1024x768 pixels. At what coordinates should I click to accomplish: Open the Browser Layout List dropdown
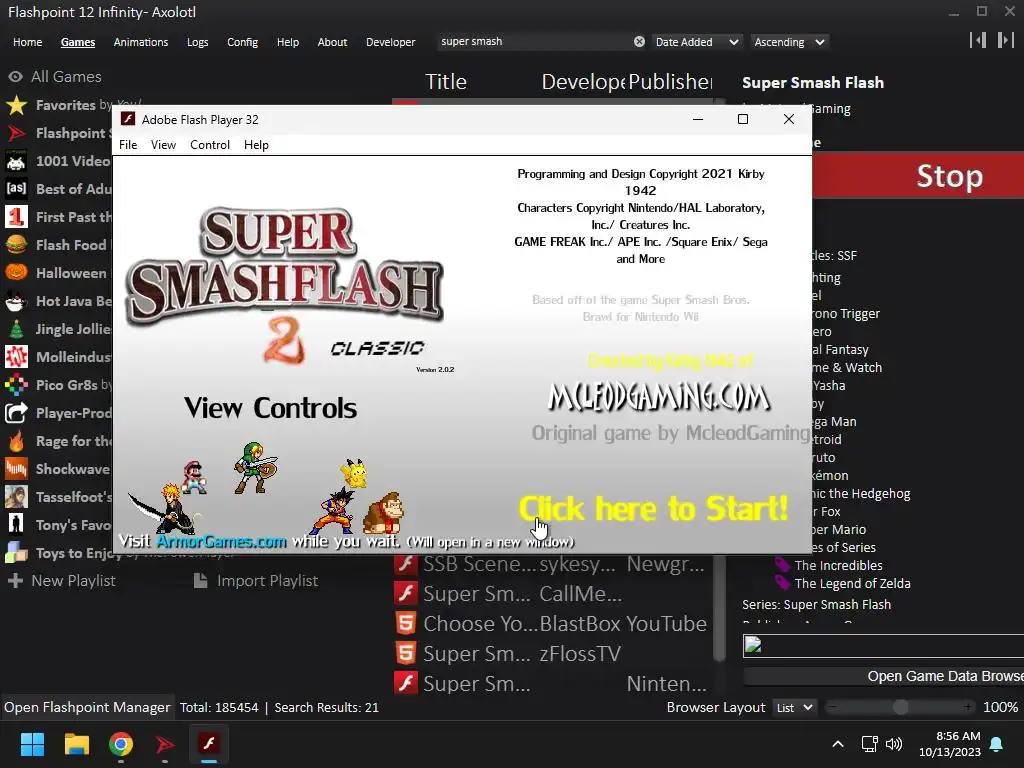point(793,708)
